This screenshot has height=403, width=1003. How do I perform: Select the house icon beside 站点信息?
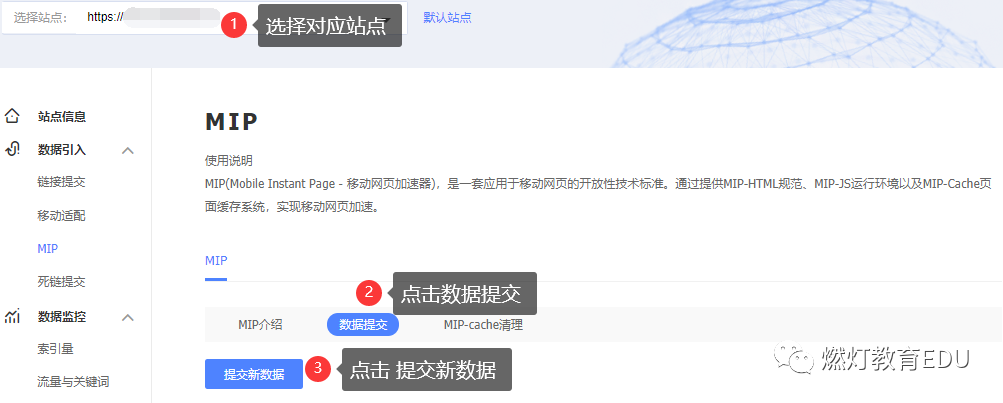[x=12, y=116]
